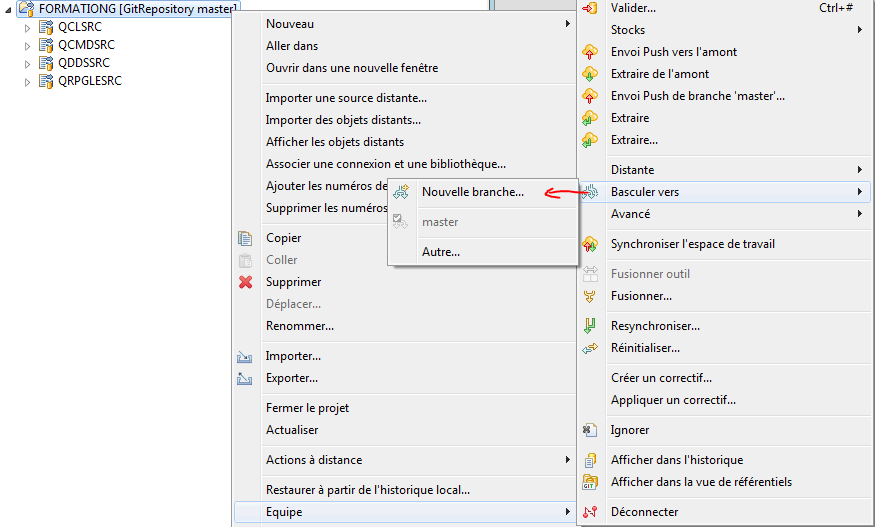Choose Autre... in branch submenu

point(441,252)
